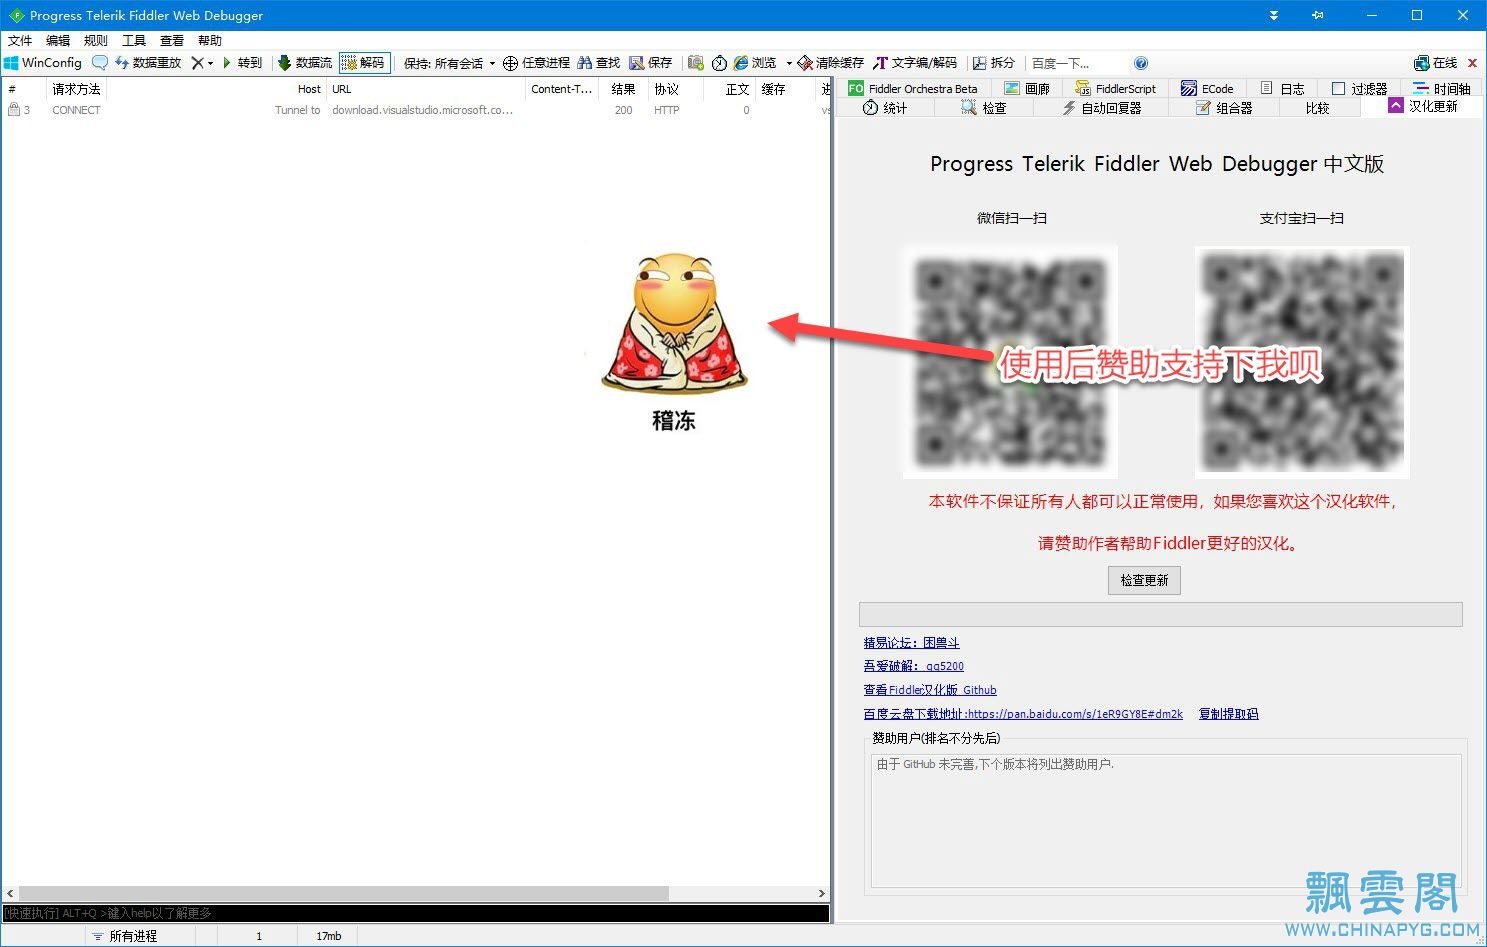Click the 保存 save button
The height and width of the screenshot is (947, 1487).
coord(651,62)
